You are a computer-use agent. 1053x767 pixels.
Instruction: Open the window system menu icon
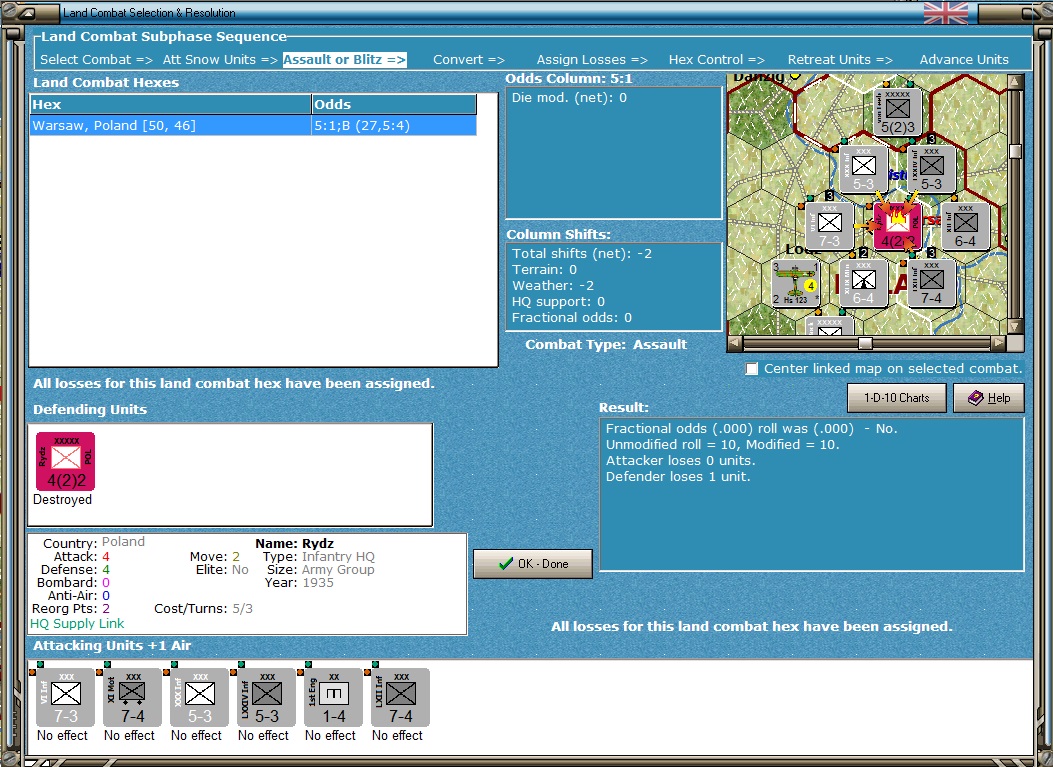[26, 12]
